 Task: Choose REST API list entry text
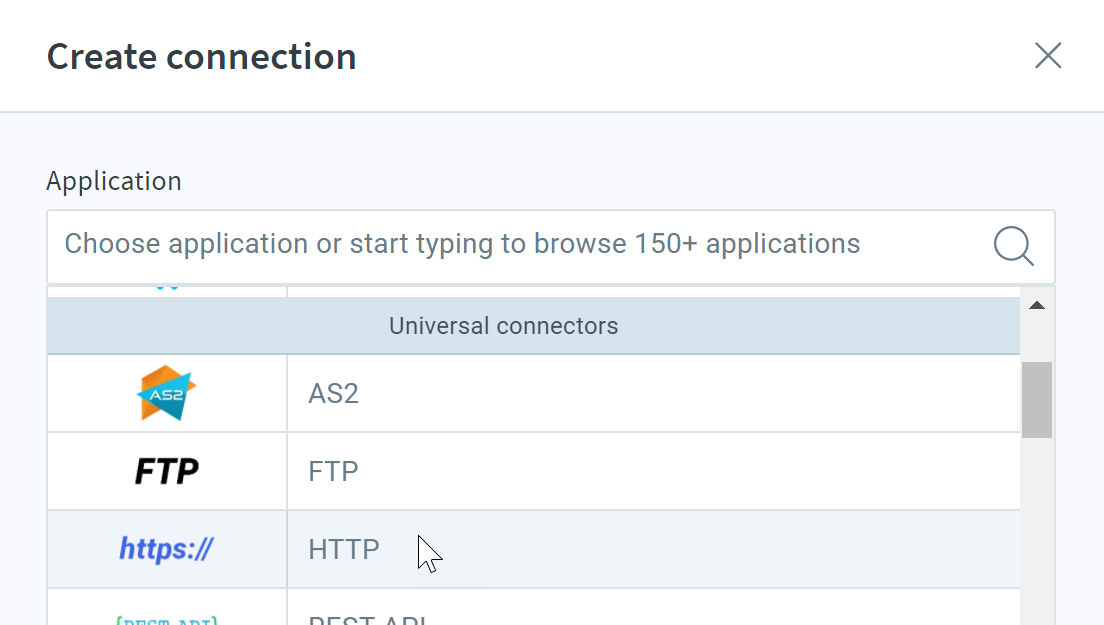[367, 619]
